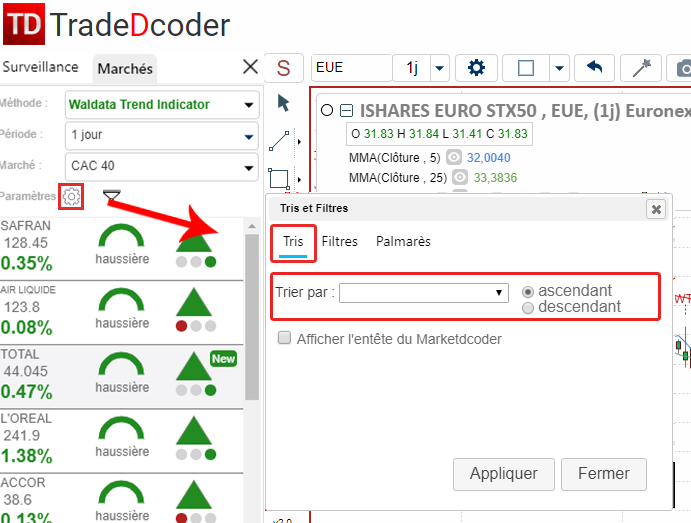The image size is (691, 523).
Task: Click the red S symbol button
Action: 283,68
